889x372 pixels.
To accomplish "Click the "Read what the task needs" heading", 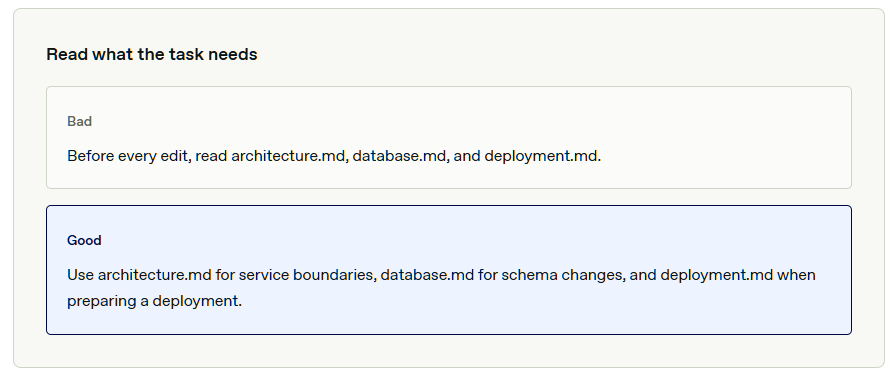I will 151,54.
